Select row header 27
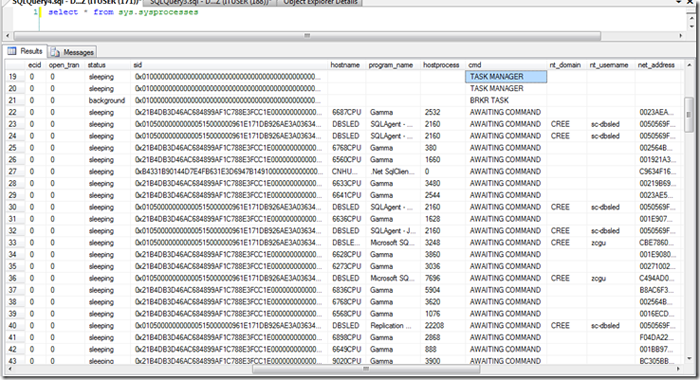Screen dimensions: 700x380 tap(15, 171)
